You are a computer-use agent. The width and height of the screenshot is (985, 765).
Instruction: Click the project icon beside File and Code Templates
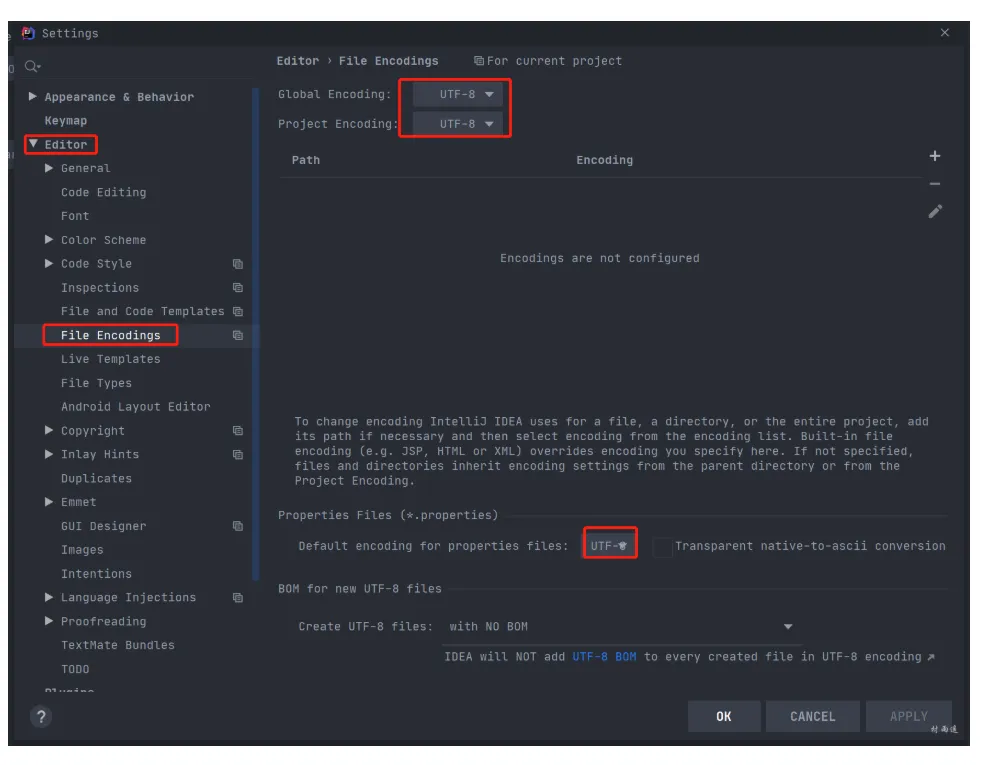[237, 312]
